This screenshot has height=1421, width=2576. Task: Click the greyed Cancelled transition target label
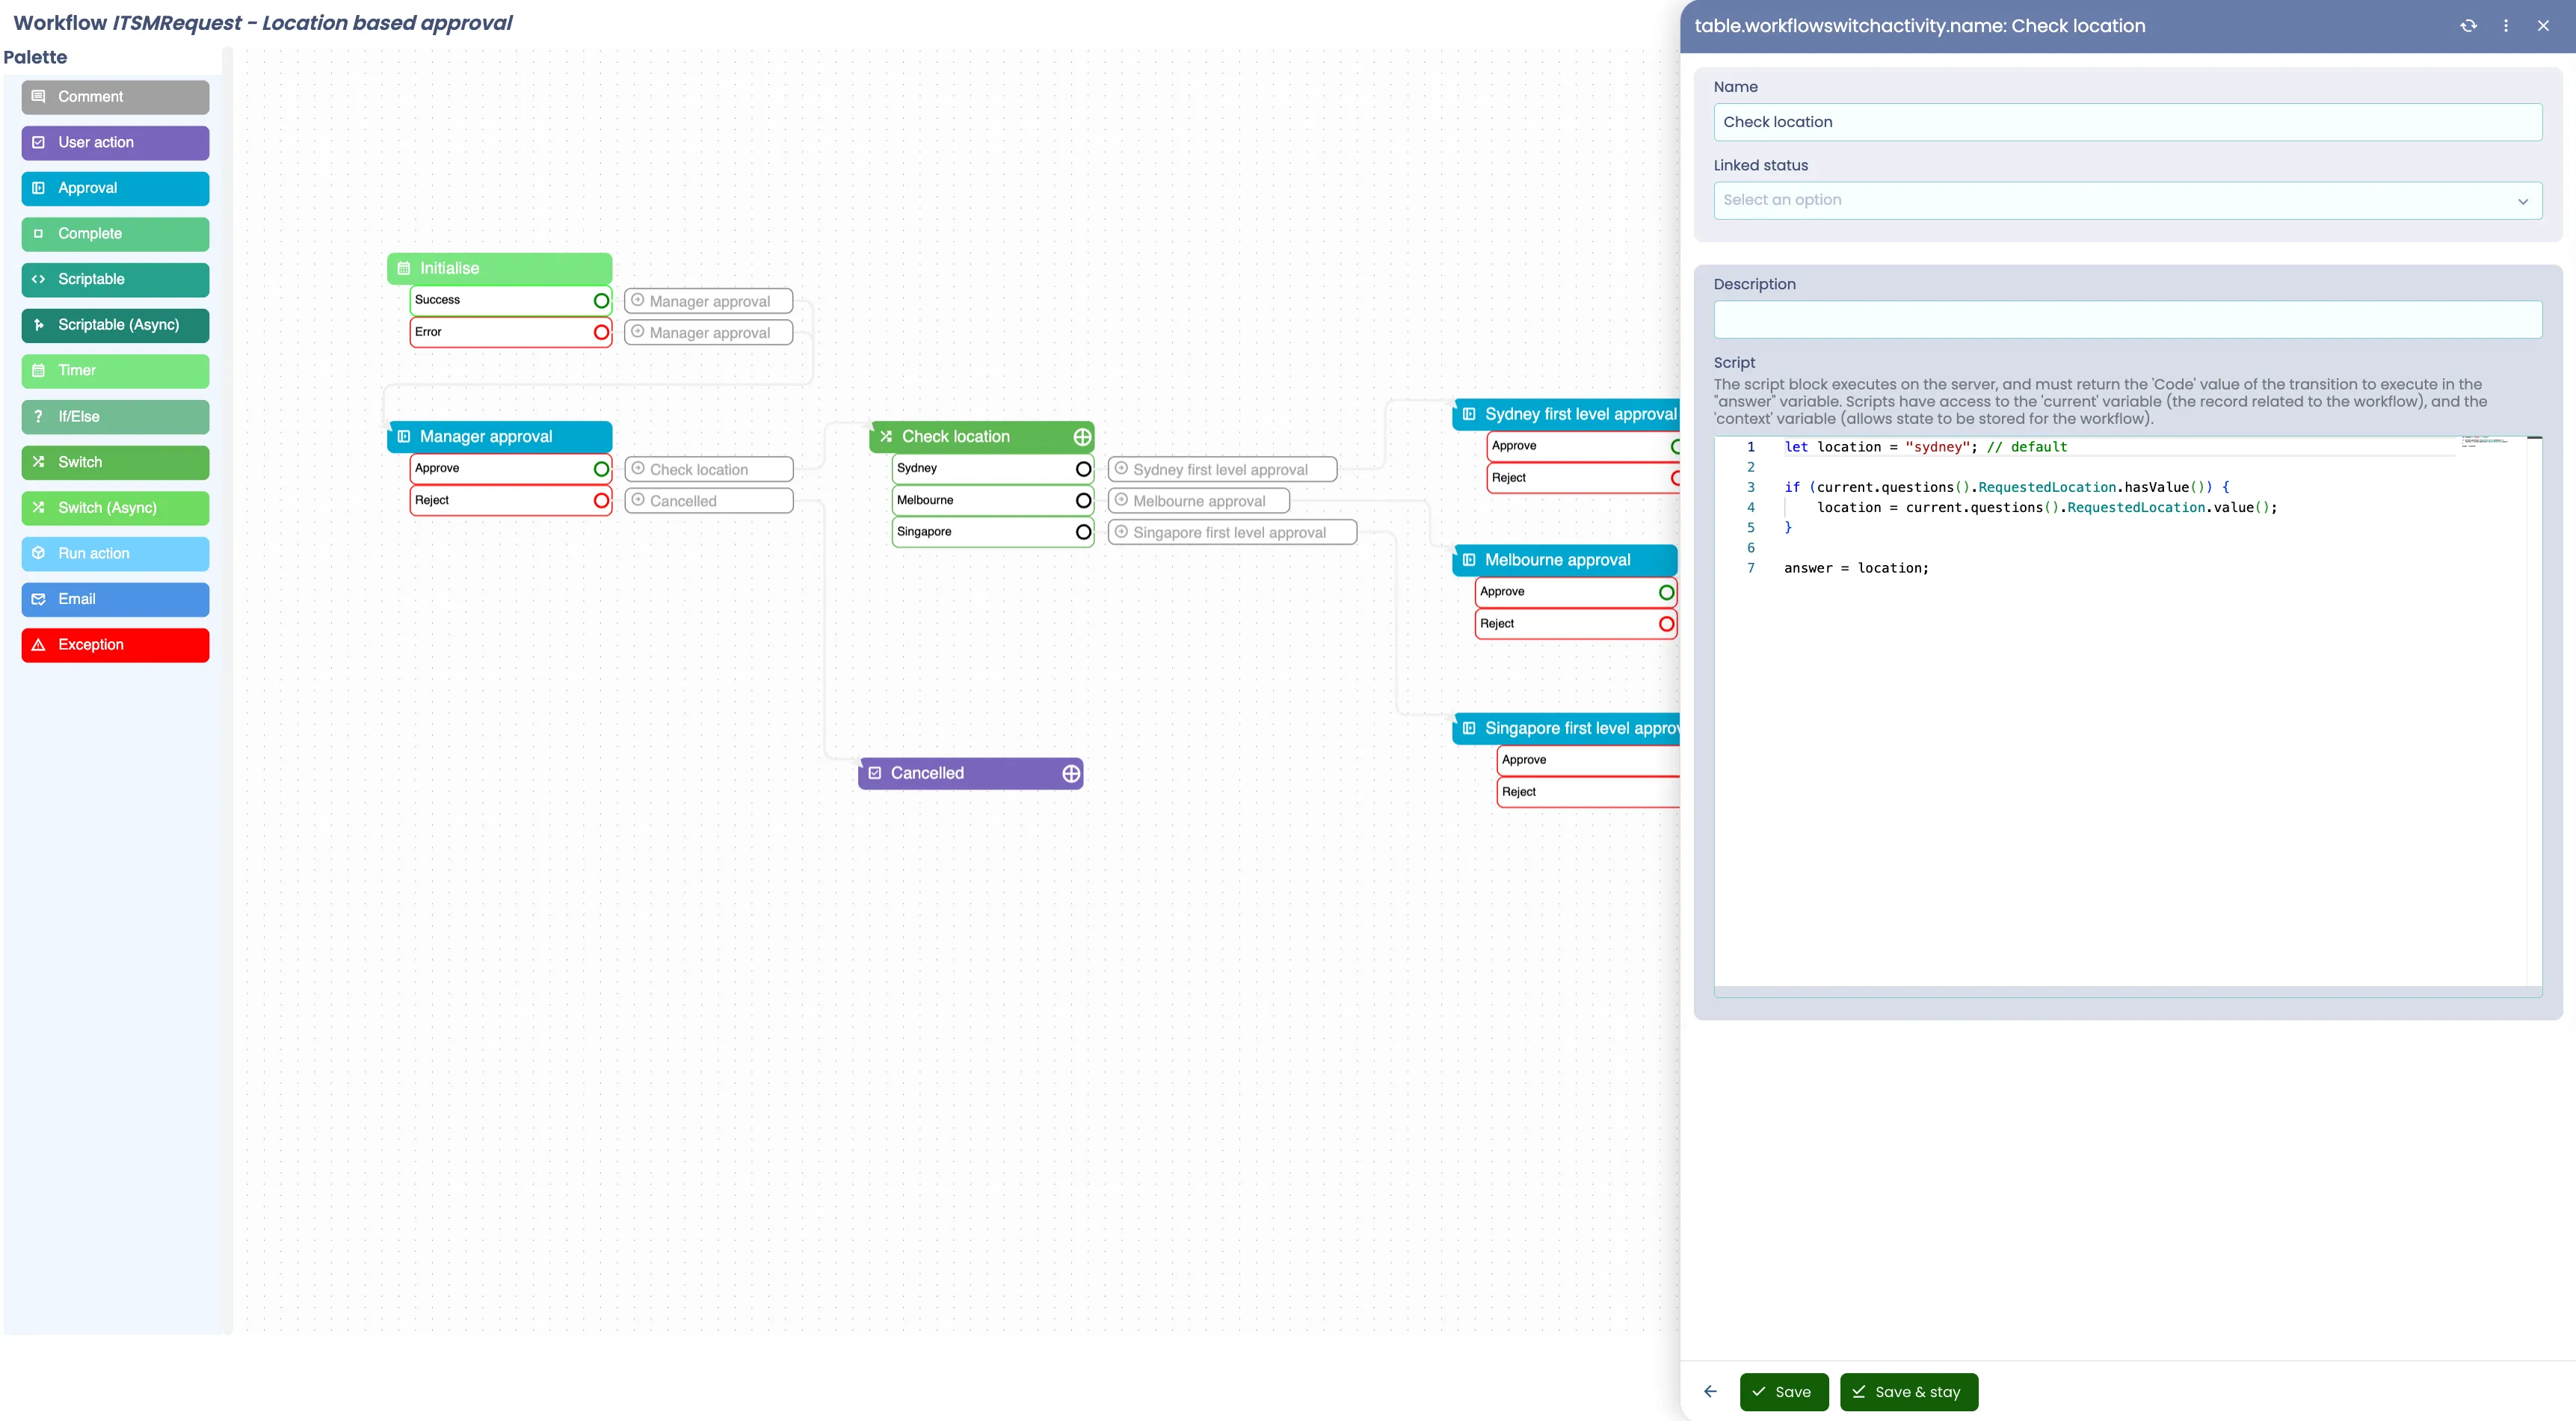tap(708, 501)
